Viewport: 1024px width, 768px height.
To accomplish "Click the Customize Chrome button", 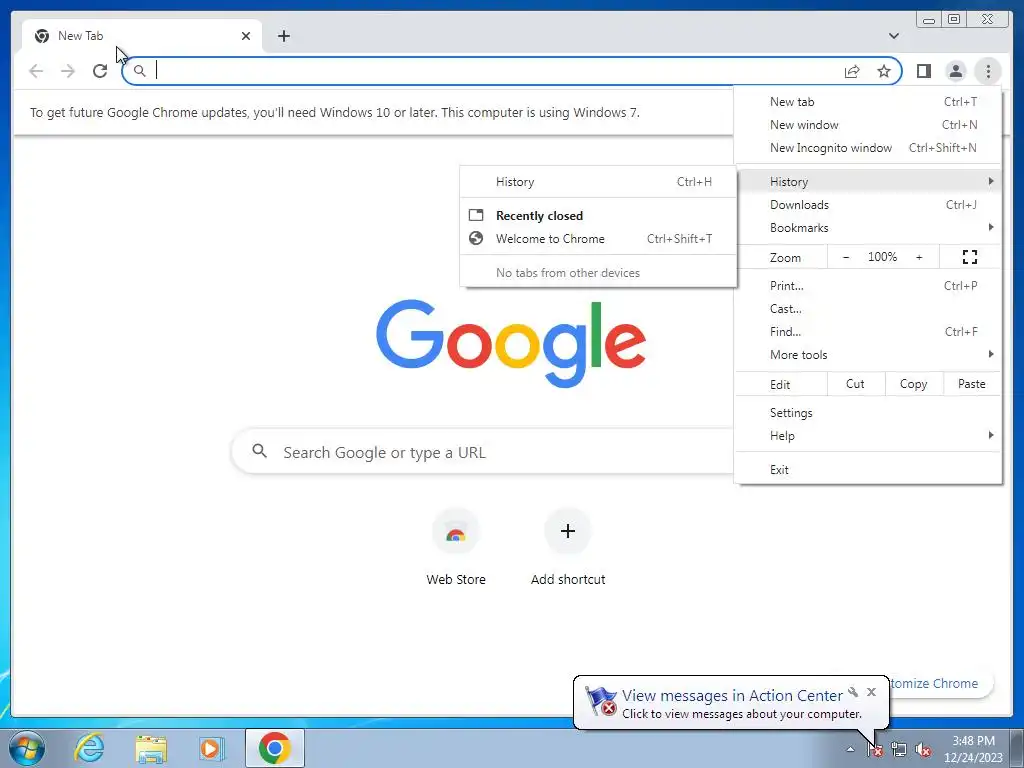I will pos(941,683).
